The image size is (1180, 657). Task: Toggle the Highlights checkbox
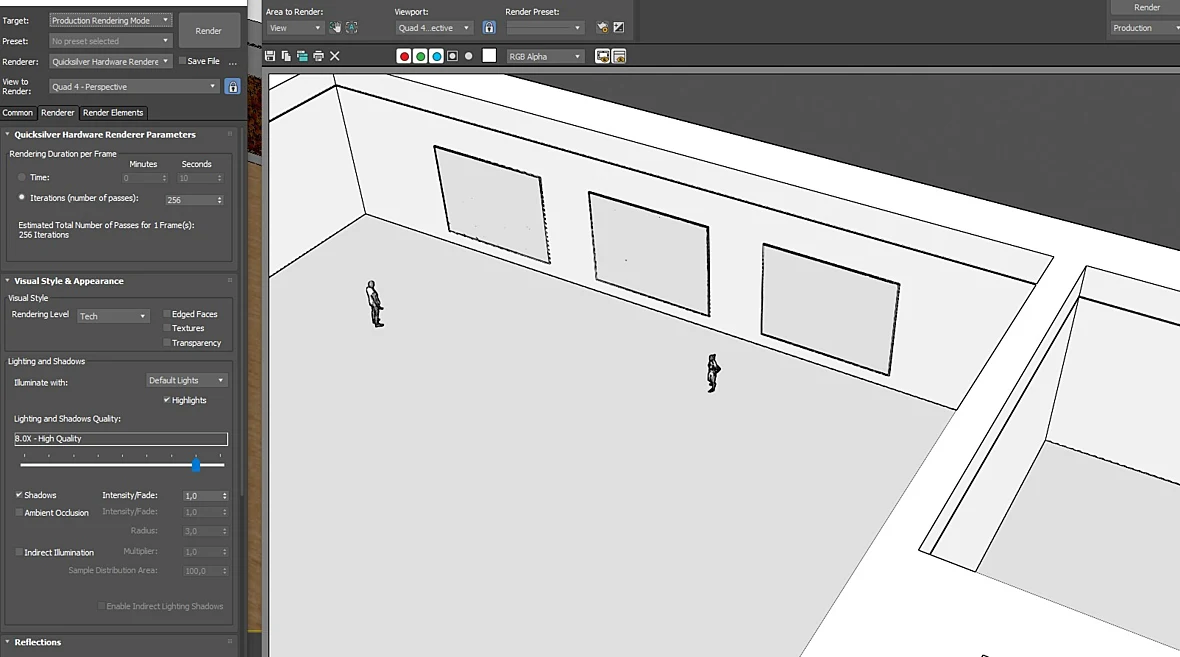(167, 400)
